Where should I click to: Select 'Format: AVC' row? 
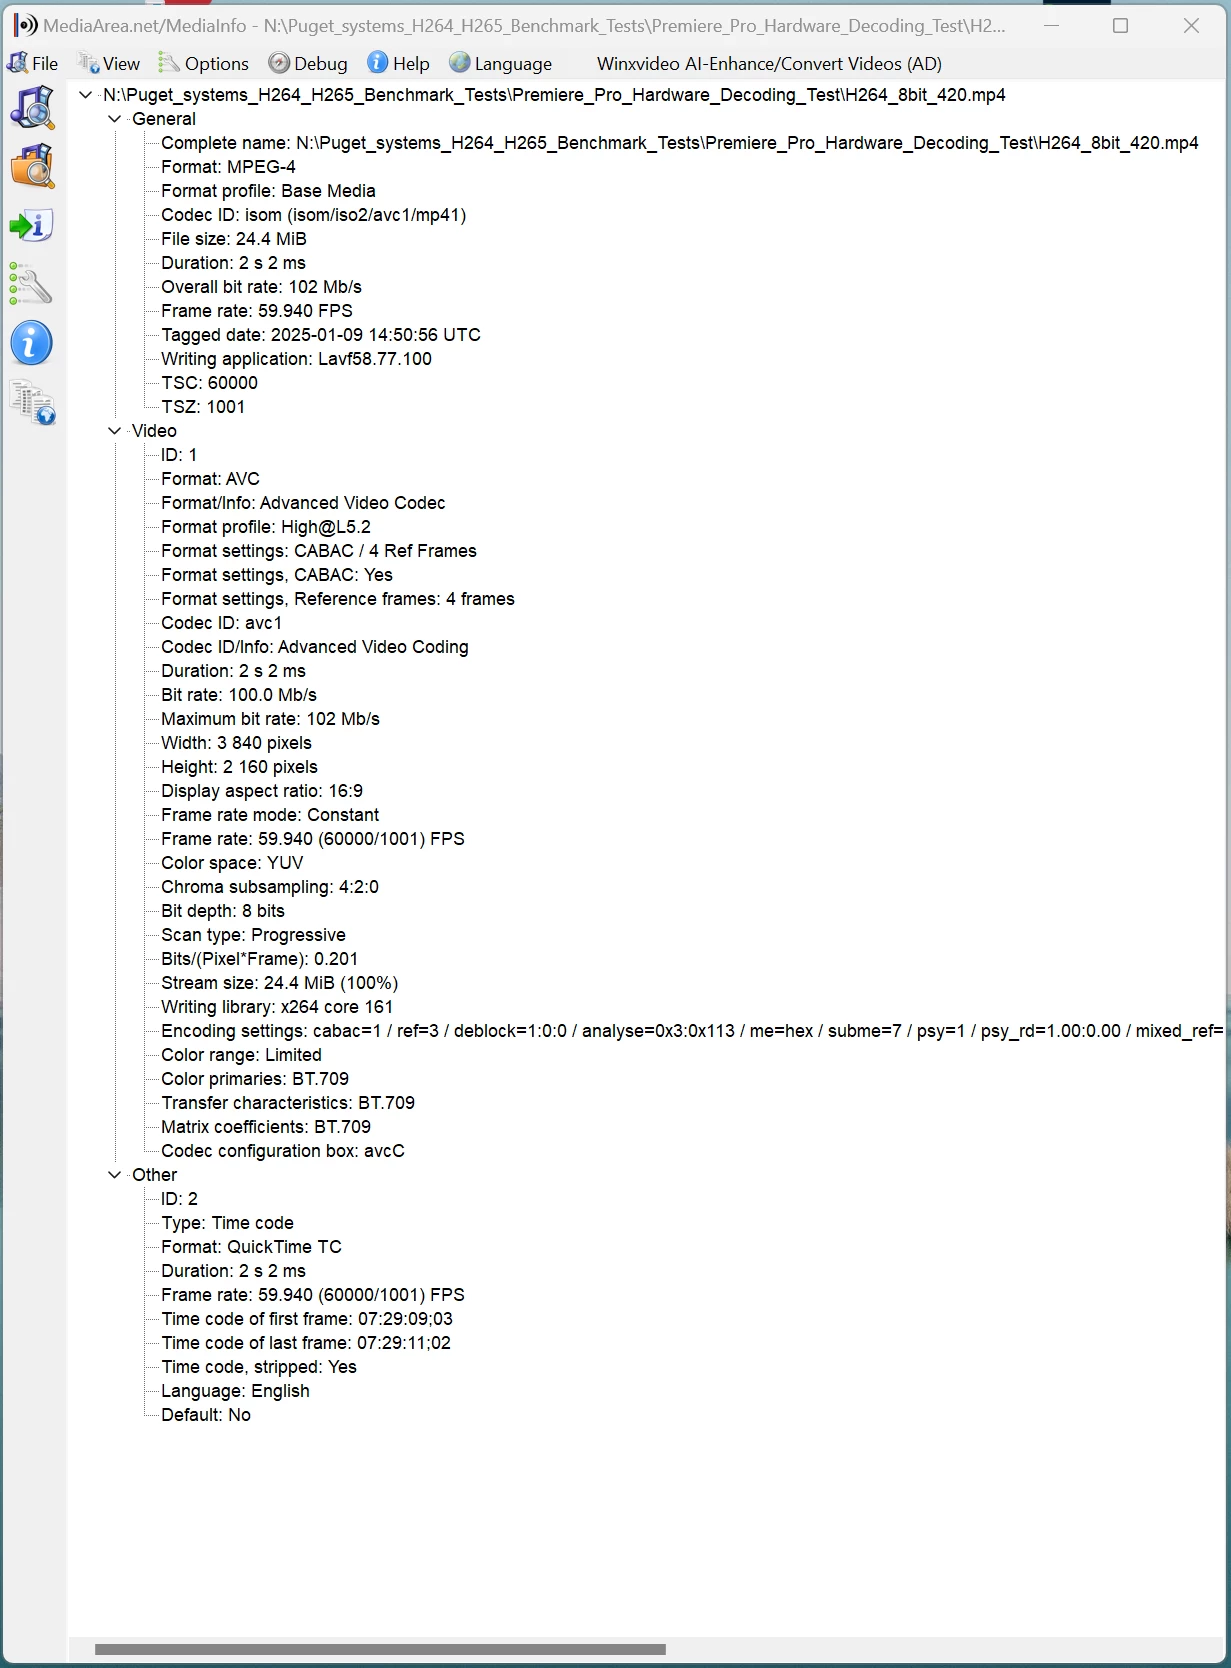[x=210, y=479]
